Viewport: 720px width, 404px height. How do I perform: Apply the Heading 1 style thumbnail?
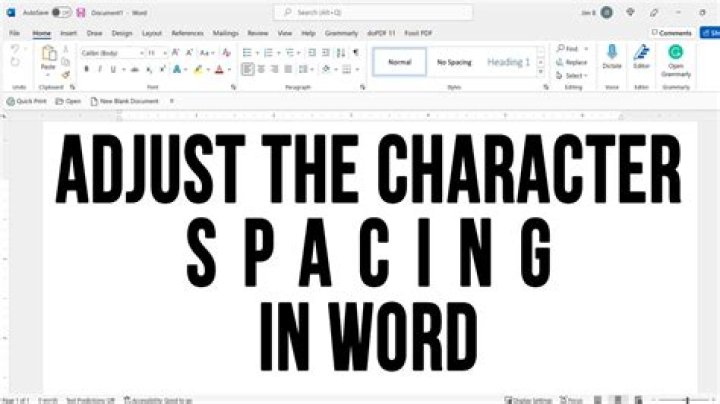[508, 62]
